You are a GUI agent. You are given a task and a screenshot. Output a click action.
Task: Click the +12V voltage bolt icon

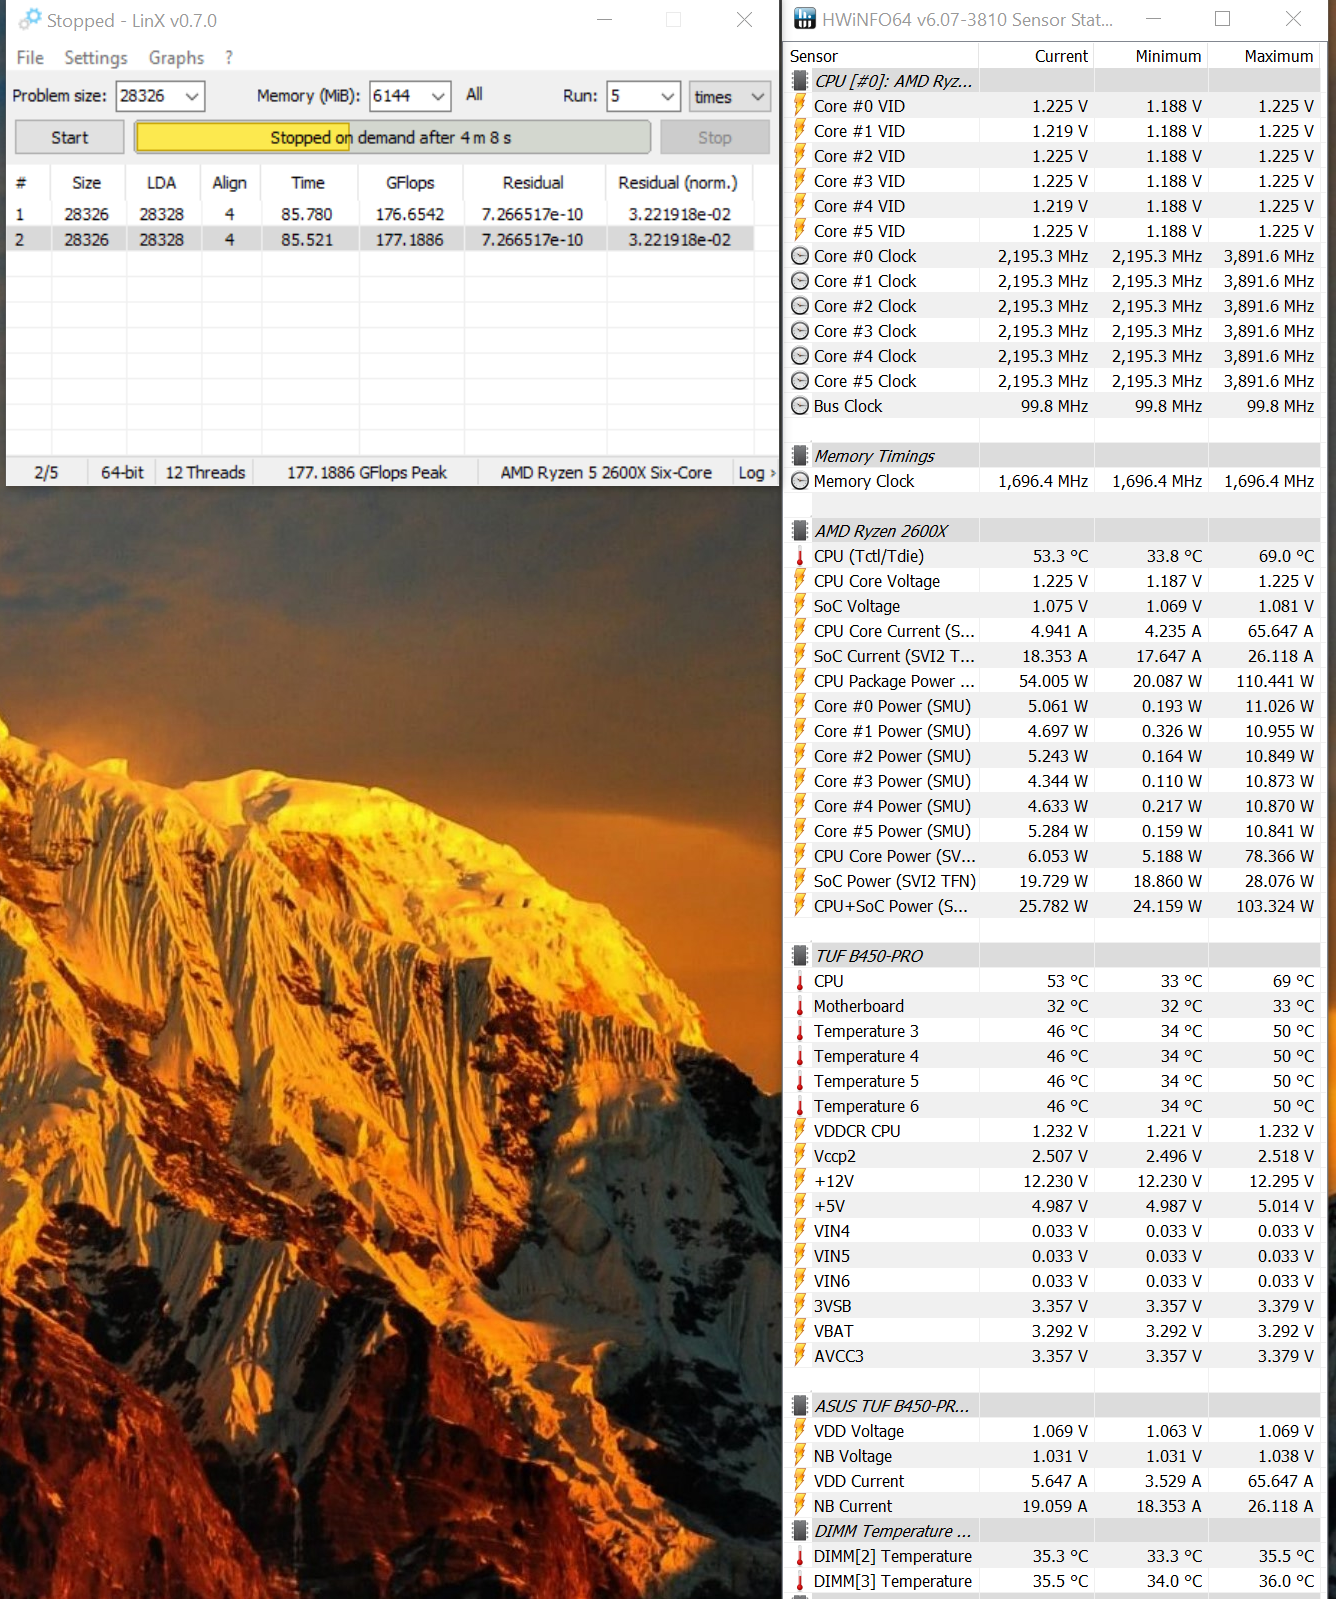[x=800, y=1180]
